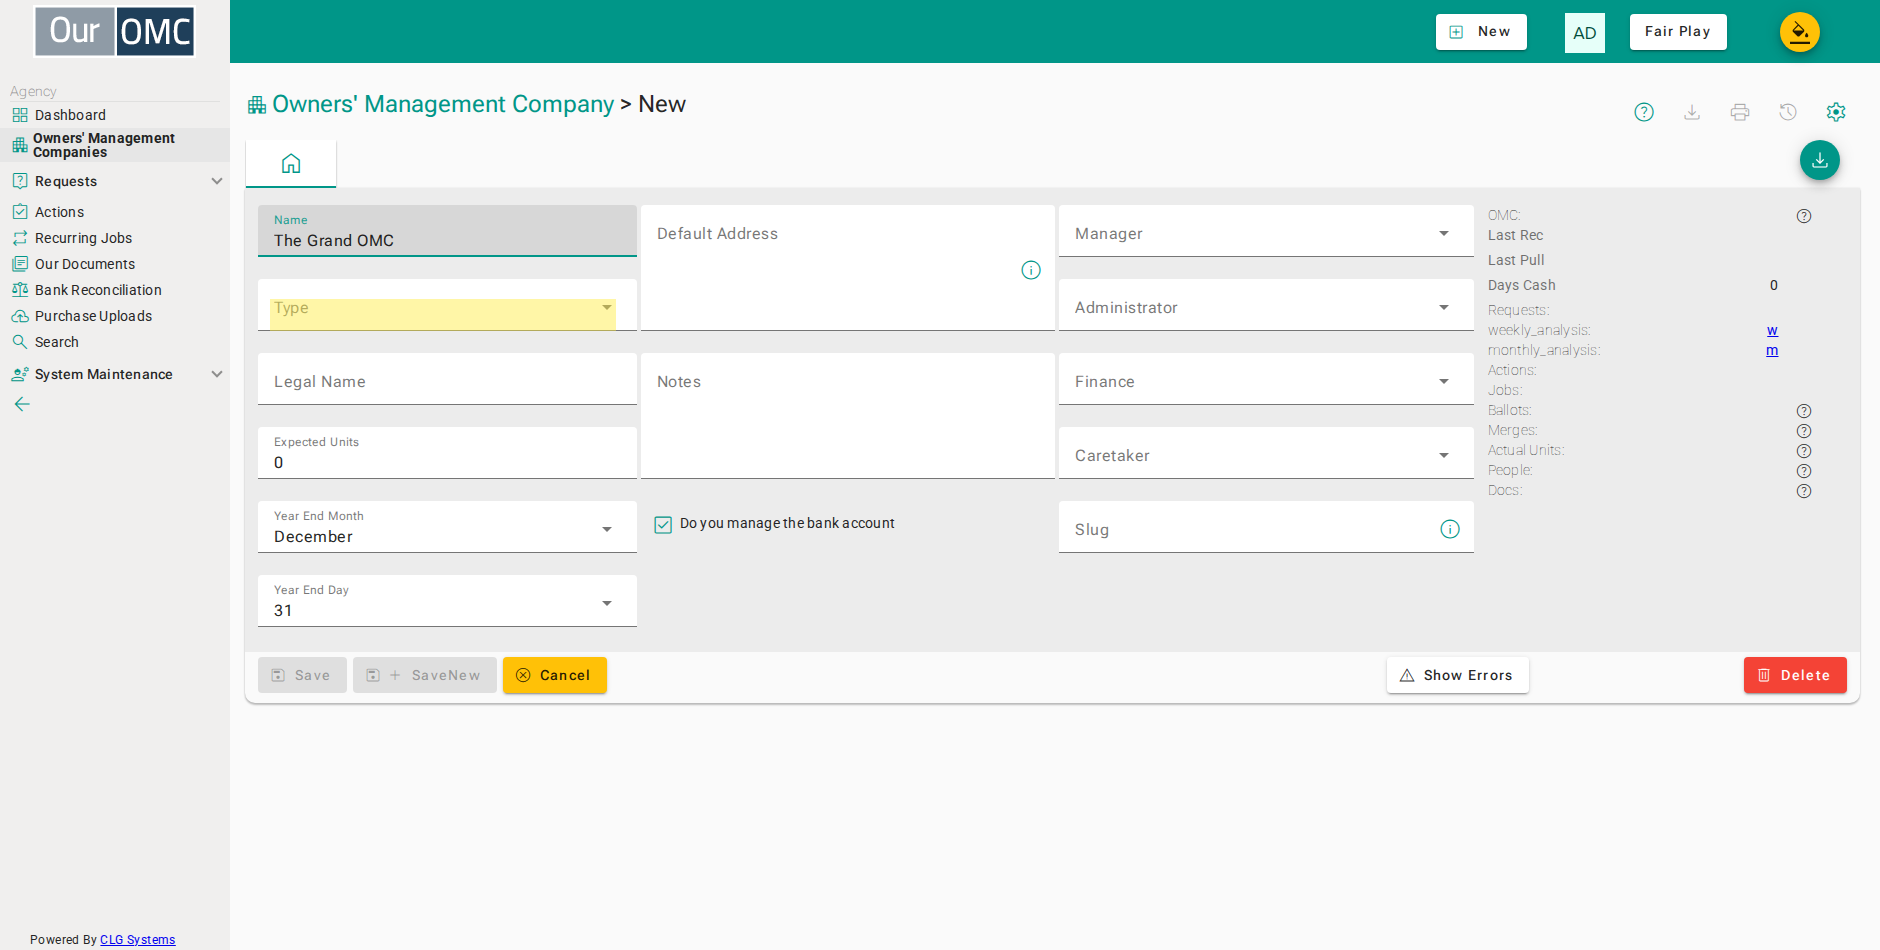This screenshot has width=1880, height=950.
Task: Click the AD user avatar
Action: coord(1585,33)
